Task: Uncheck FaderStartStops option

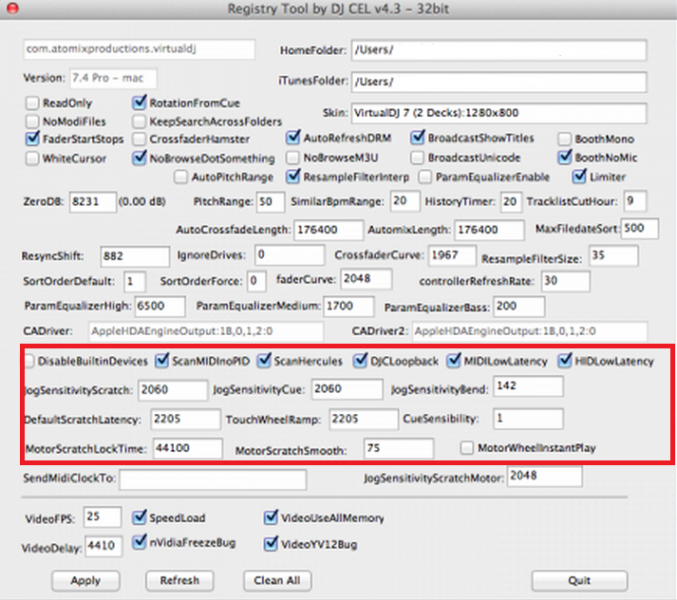Action: pyautogui.click(x=32, y=139)
